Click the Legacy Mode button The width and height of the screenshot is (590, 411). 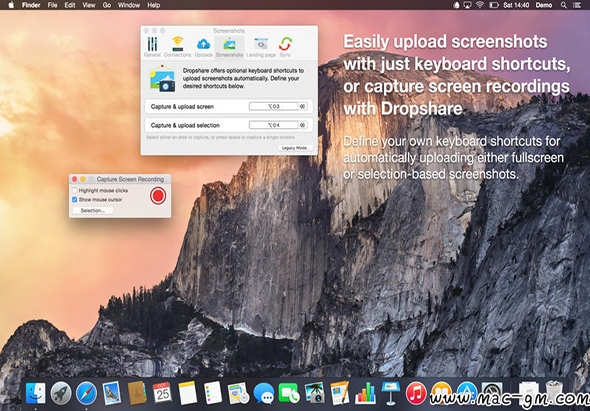coord(296,148)
